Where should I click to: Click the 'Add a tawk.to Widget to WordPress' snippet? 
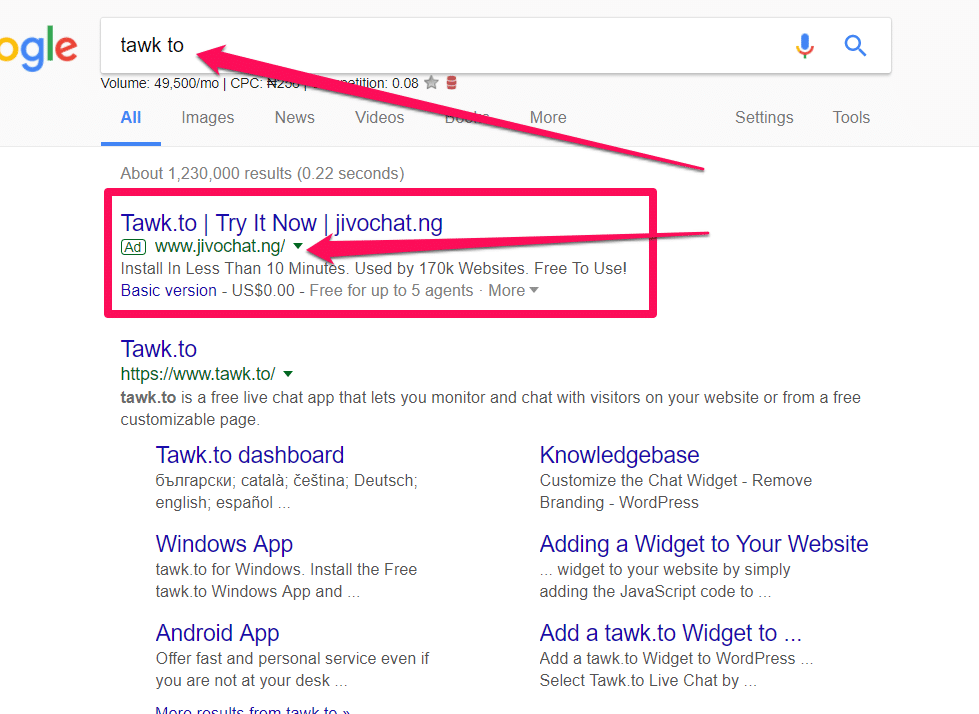tap(676, 669)
